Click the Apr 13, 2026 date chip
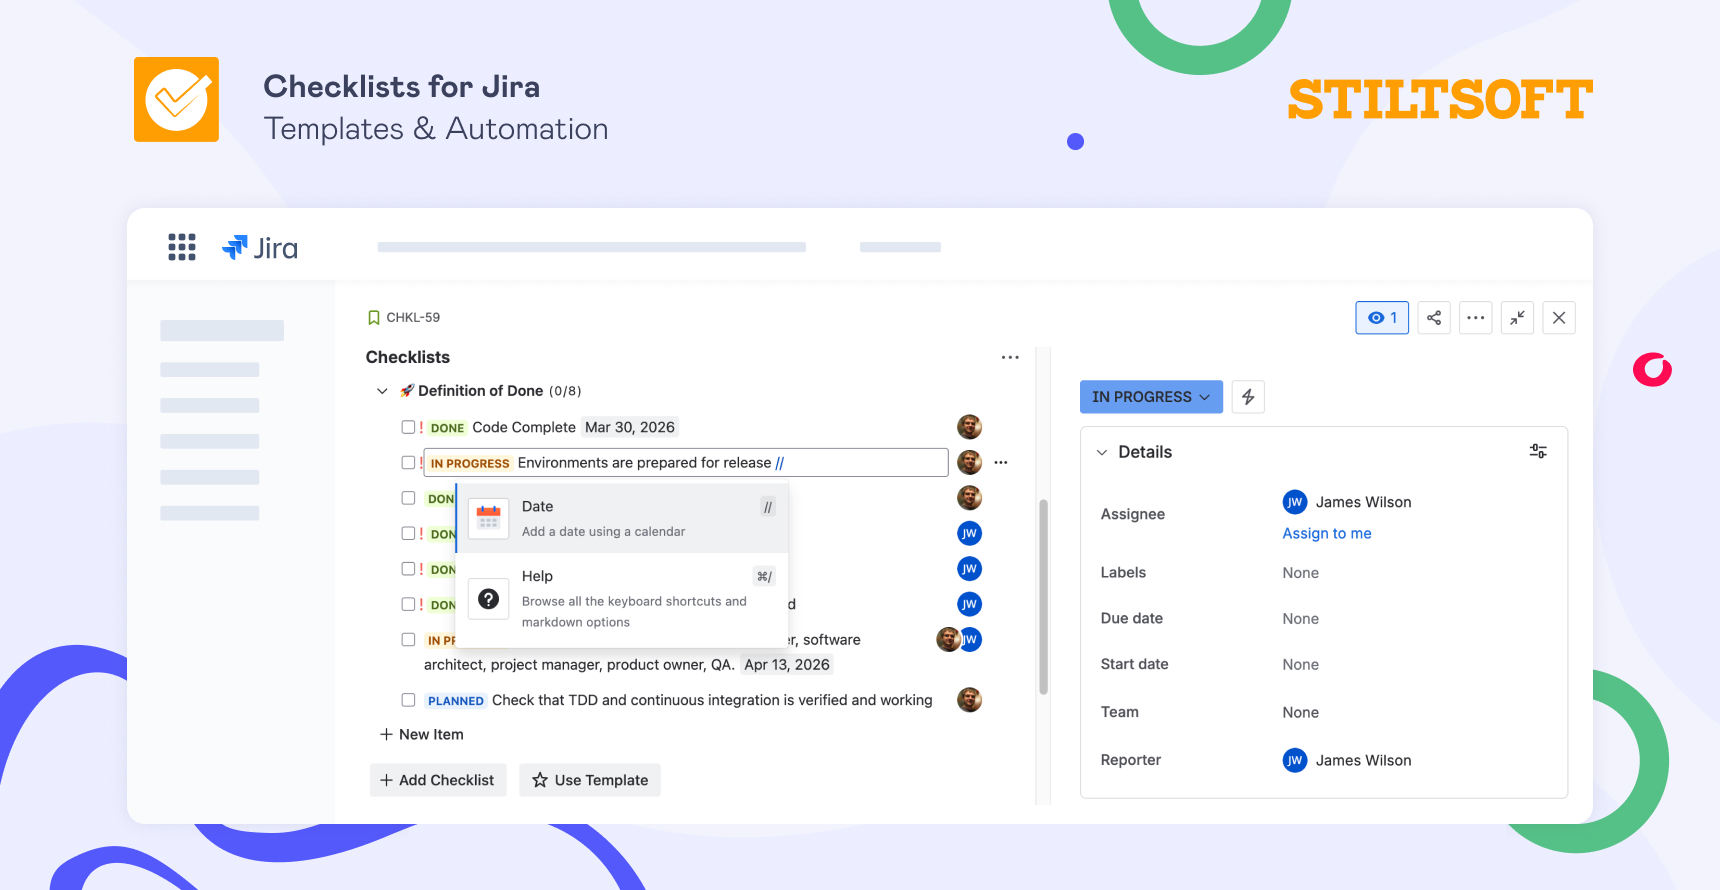Screen dimensions: 1720x890 tap(787, 664)
